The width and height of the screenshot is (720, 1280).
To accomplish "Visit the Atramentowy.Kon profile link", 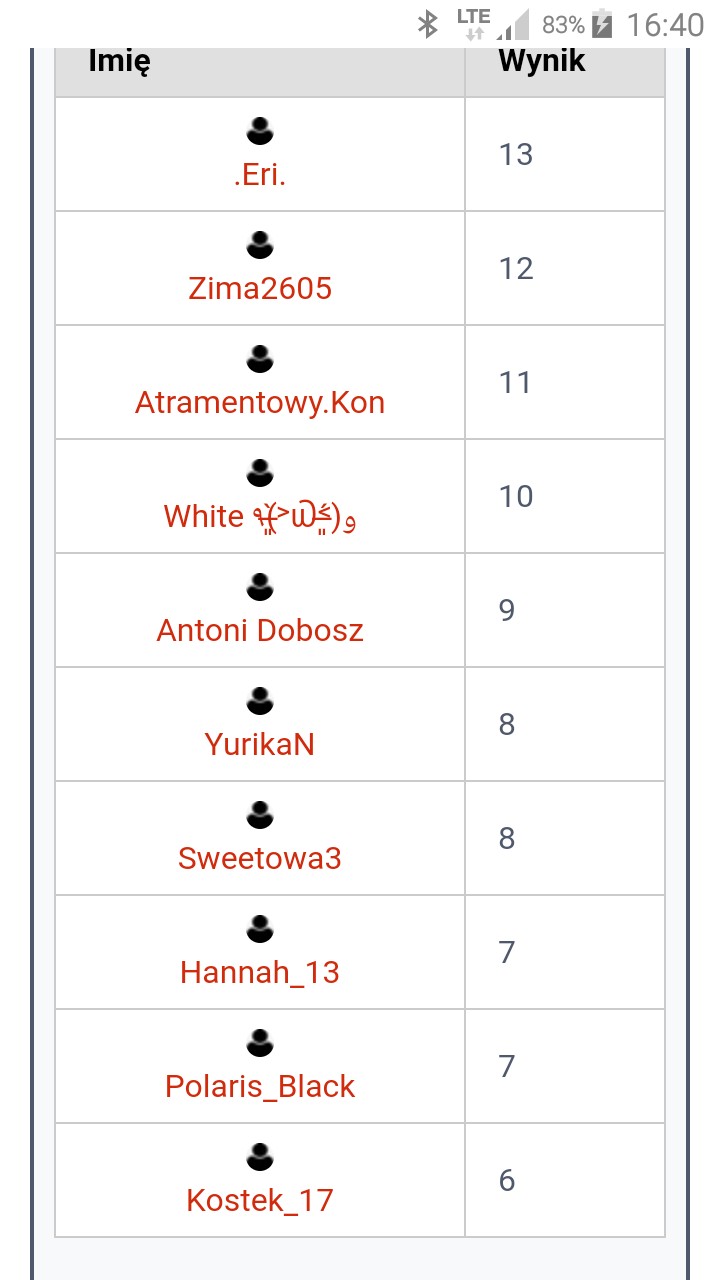I will pos(260,403).
